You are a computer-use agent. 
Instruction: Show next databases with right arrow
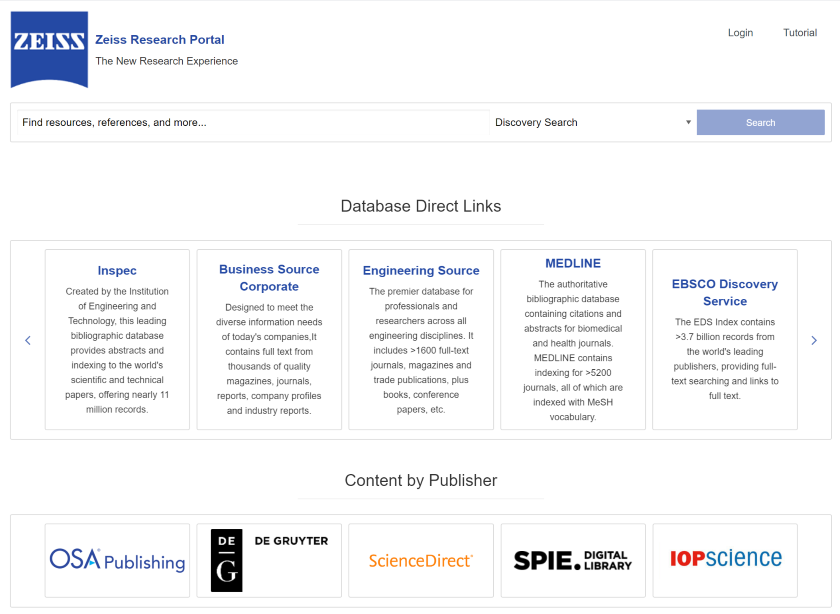tap(814, 340)
